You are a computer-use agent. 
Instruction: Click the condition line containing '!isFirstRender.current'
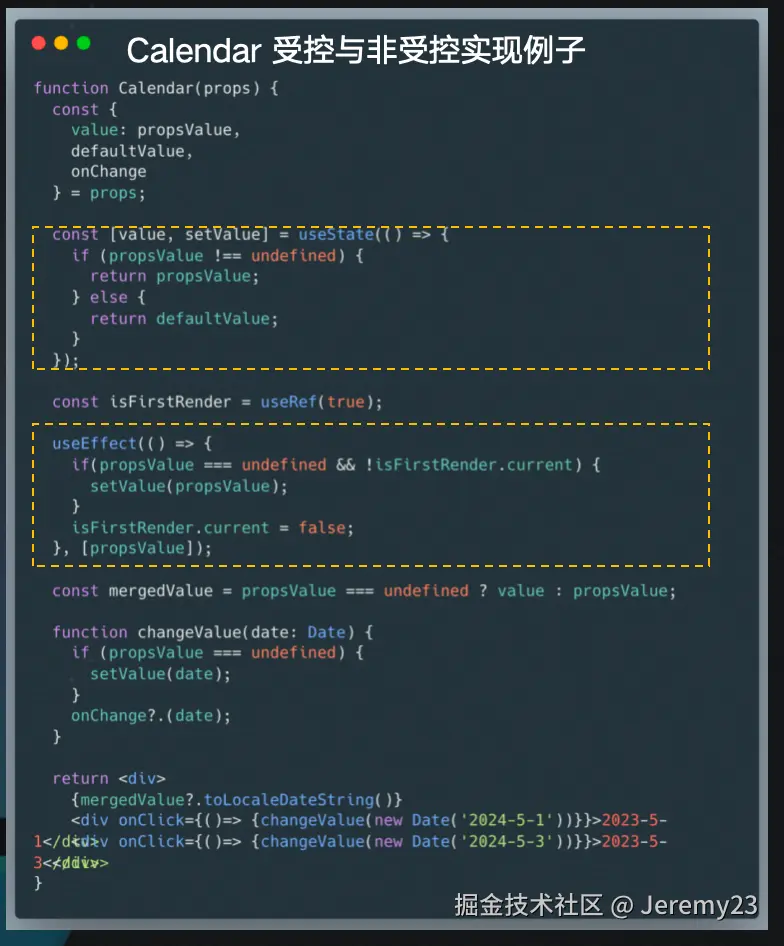point(336,465)
